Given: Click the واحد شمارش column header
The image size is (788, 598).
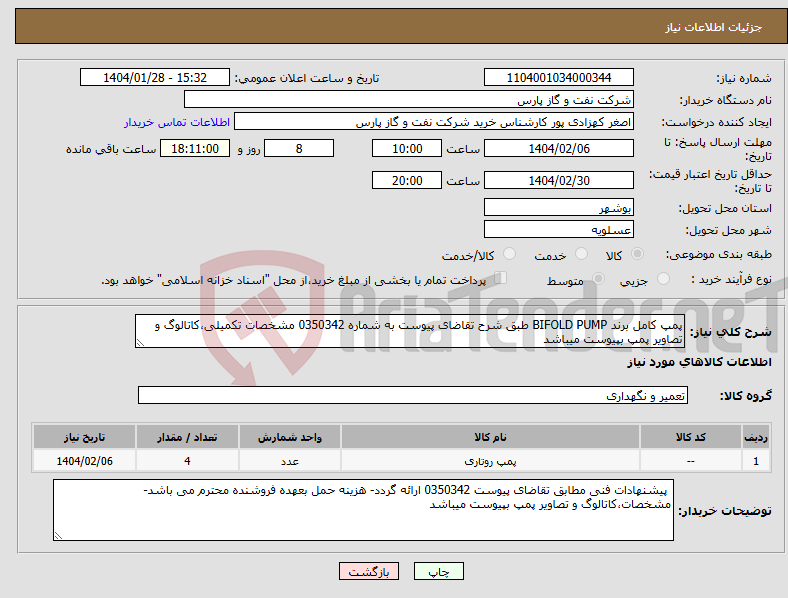Looking at the screenshot, I should [290, 437].
